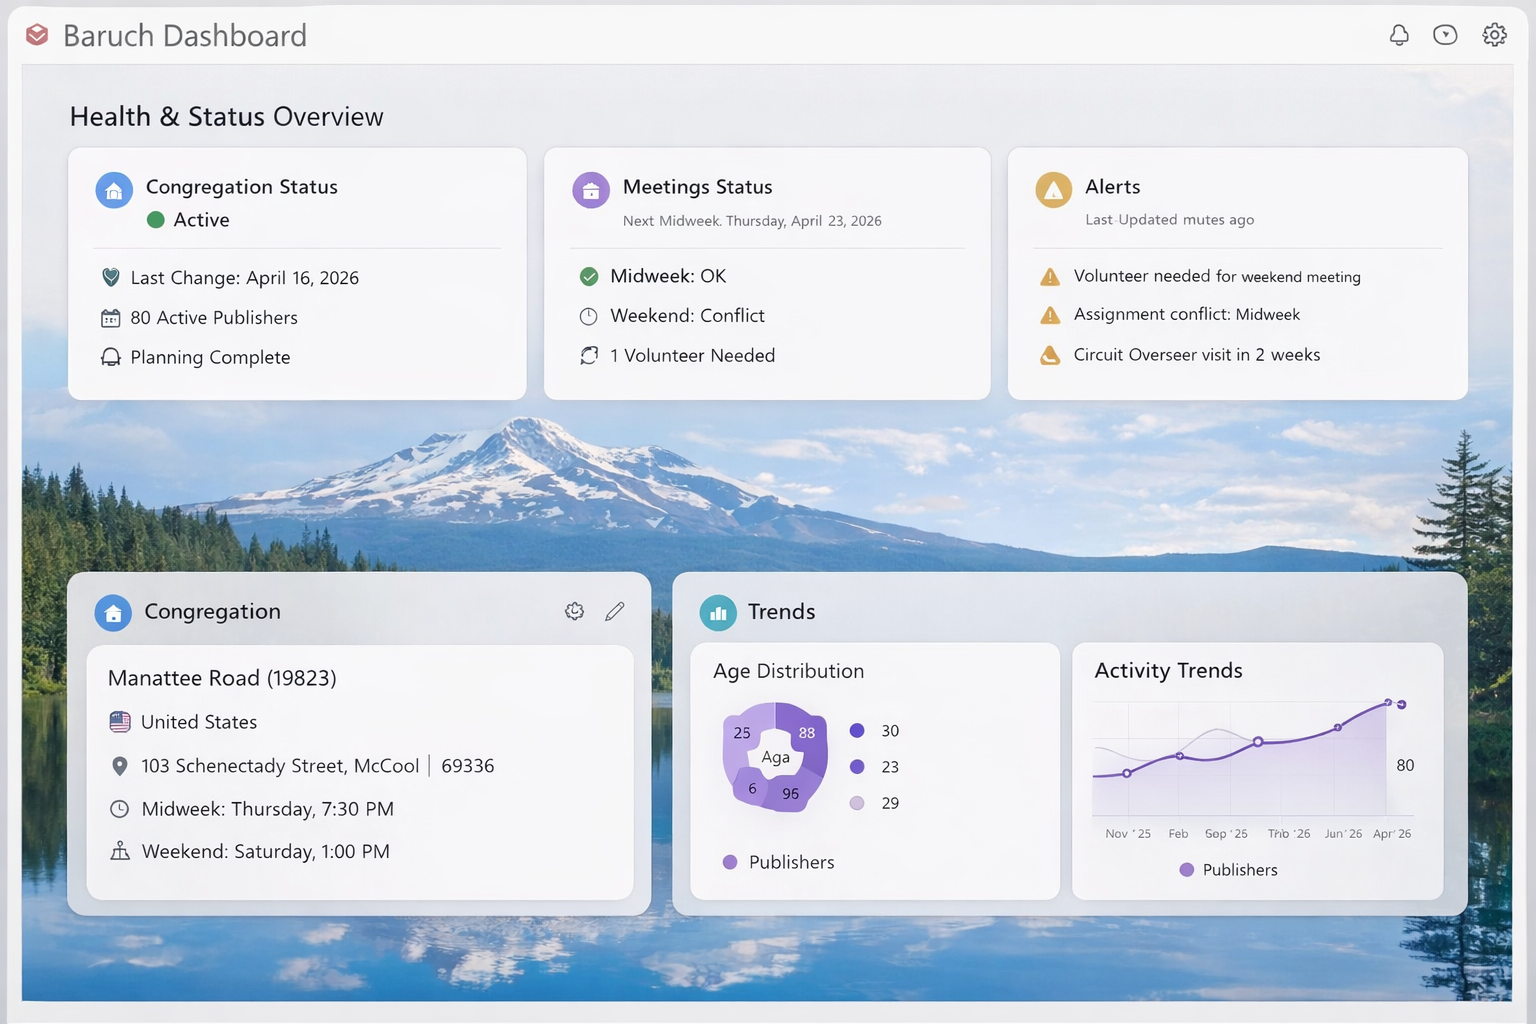The width and height of the screenshot is (1536, 1024).
Task: Click the Congregation Status home icon
Action: pos(114,190)
